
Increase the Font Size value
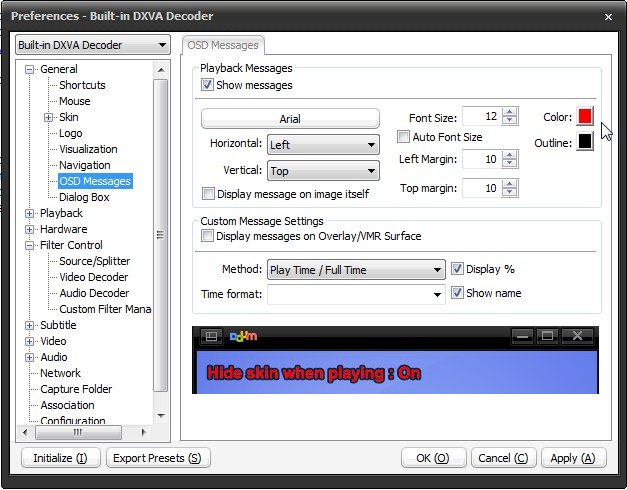click(x=509, y=112)
